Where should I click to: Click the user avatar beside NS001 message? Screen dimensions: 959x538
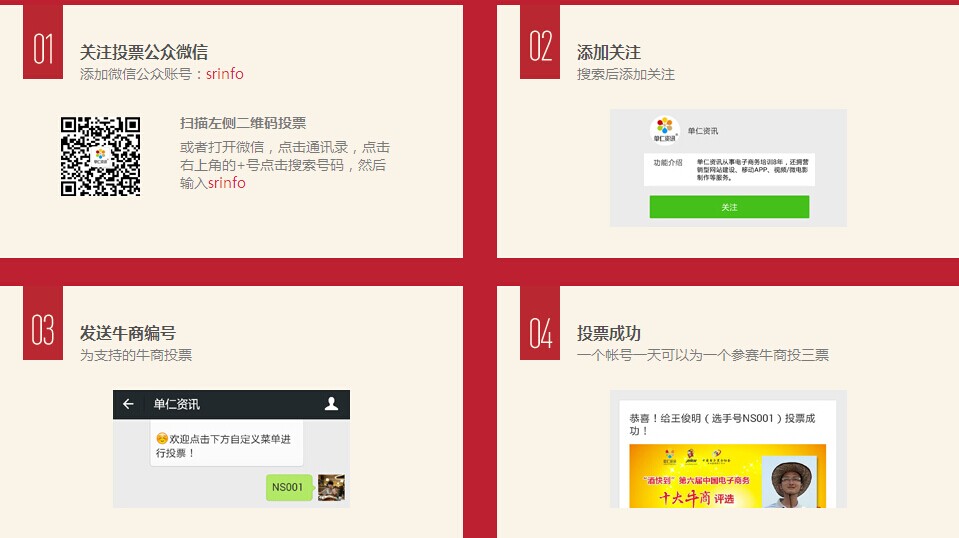tap(331, 488)
